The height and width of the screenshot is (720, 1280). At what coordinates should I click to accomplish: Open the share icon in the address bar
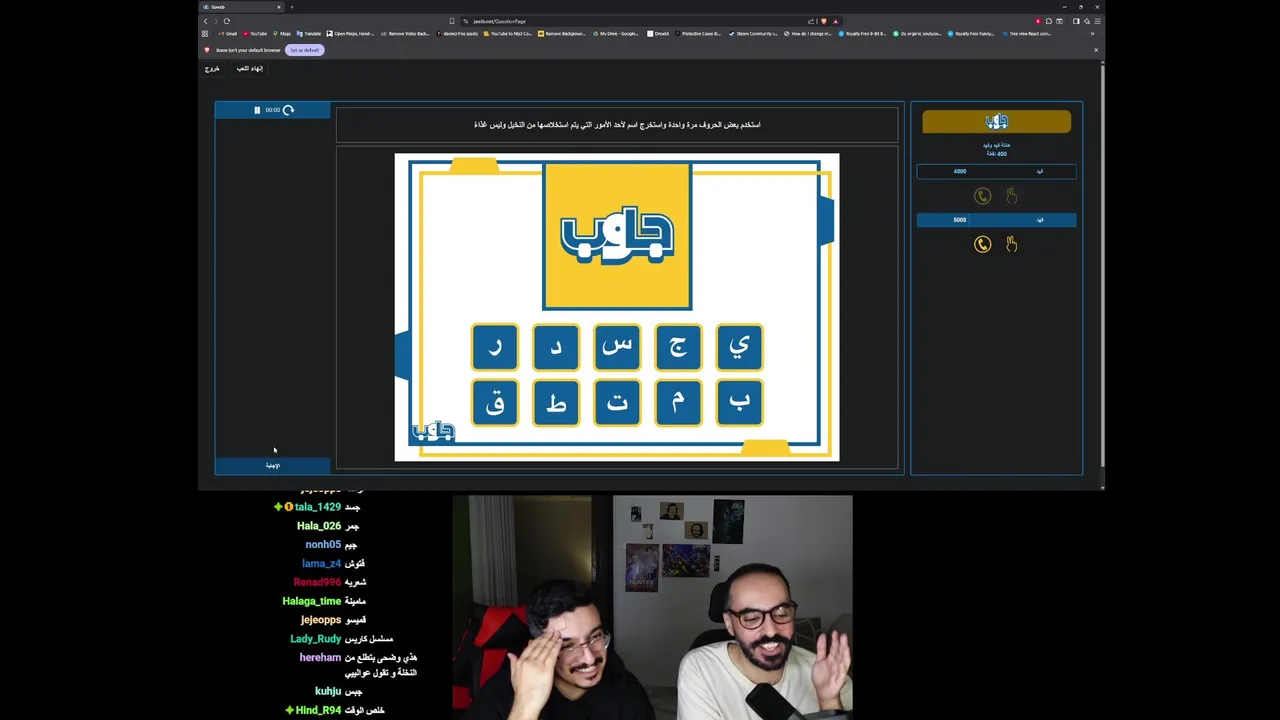pos(811,21)
